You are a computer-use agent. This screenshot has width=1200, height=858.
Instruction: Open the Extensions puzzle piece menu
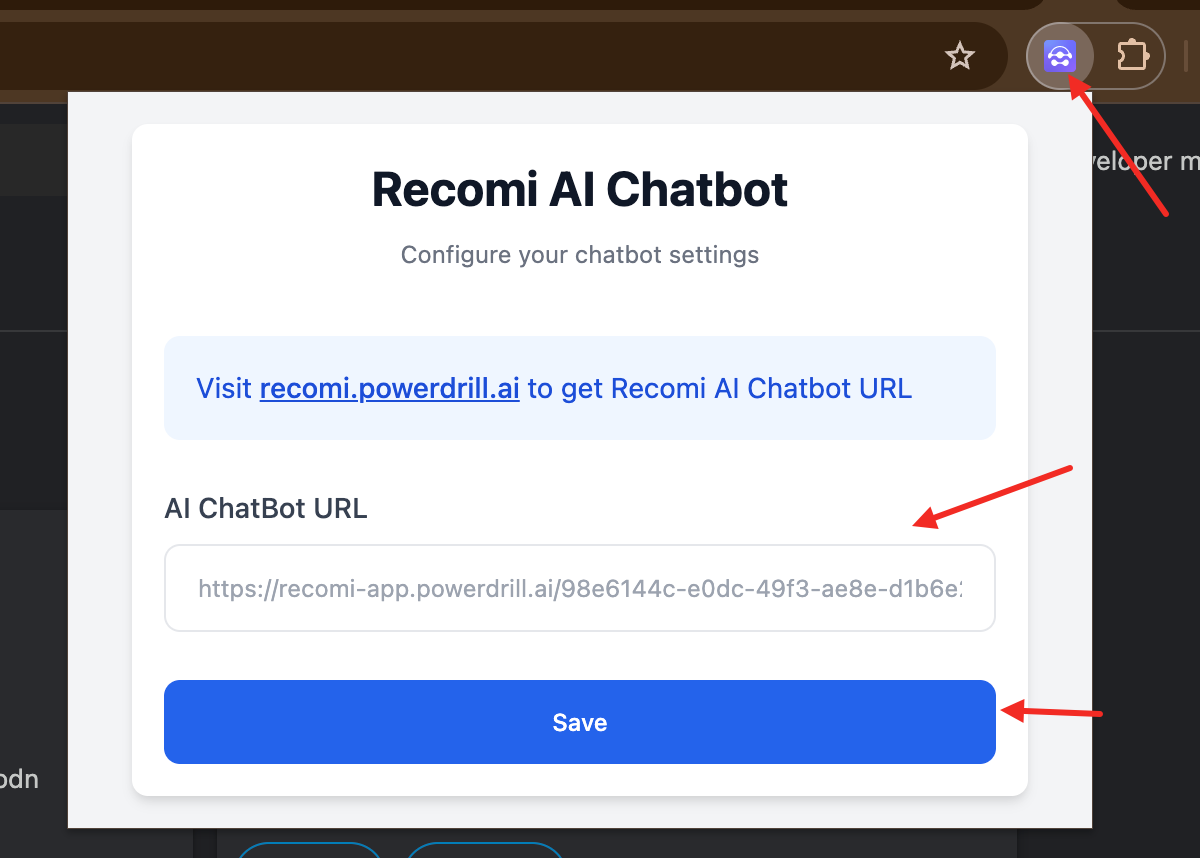(1132, 56)
